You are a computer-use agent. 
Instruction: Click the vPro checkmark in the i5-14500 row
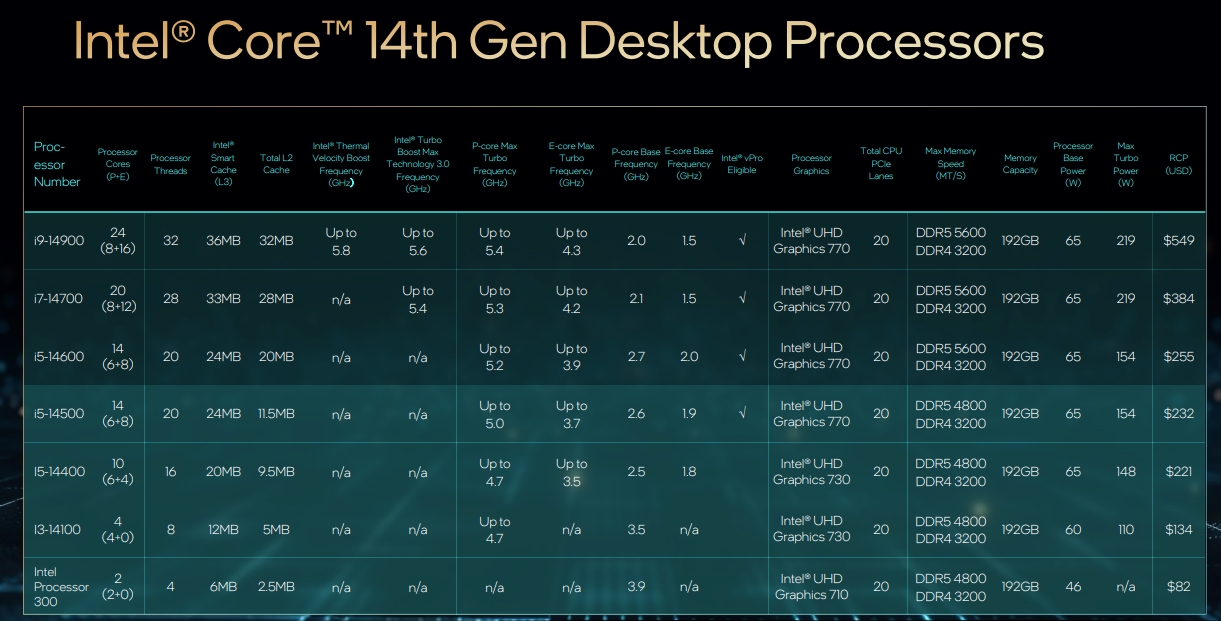pyautogui.click(x=741, y=413)
